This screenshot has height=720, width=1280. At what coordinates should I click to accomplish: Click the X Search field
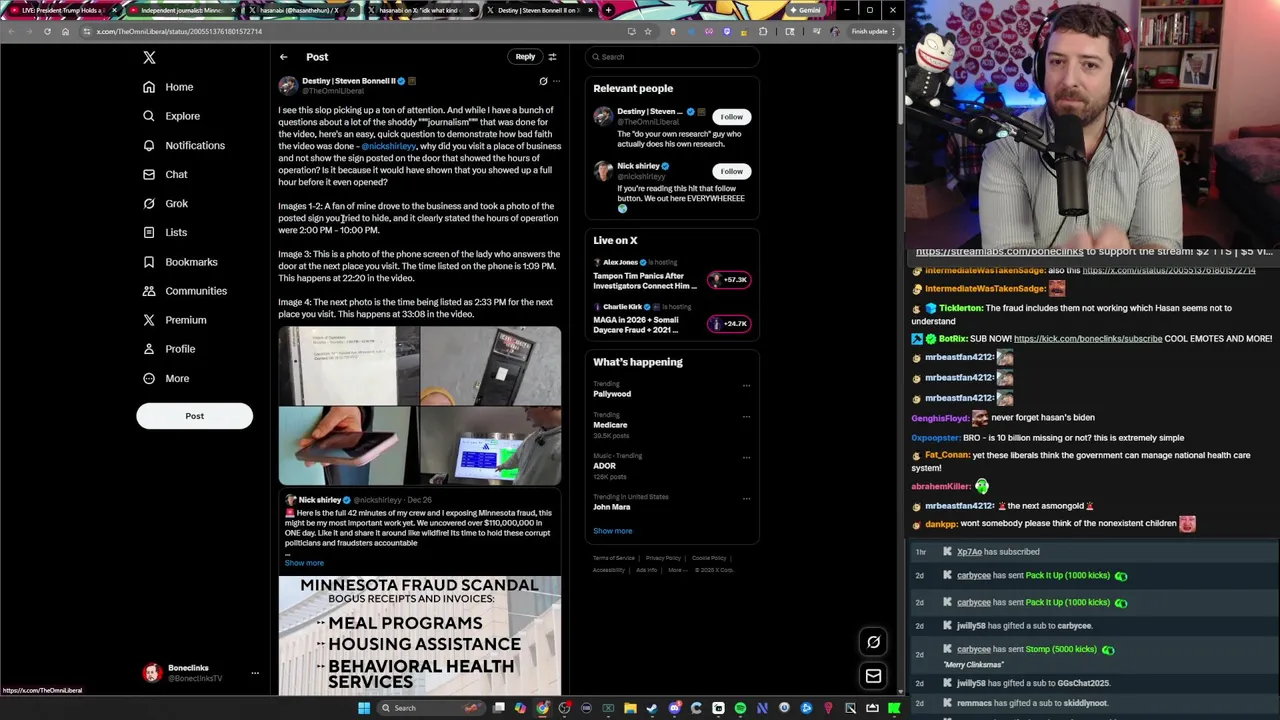coord(672,57)
